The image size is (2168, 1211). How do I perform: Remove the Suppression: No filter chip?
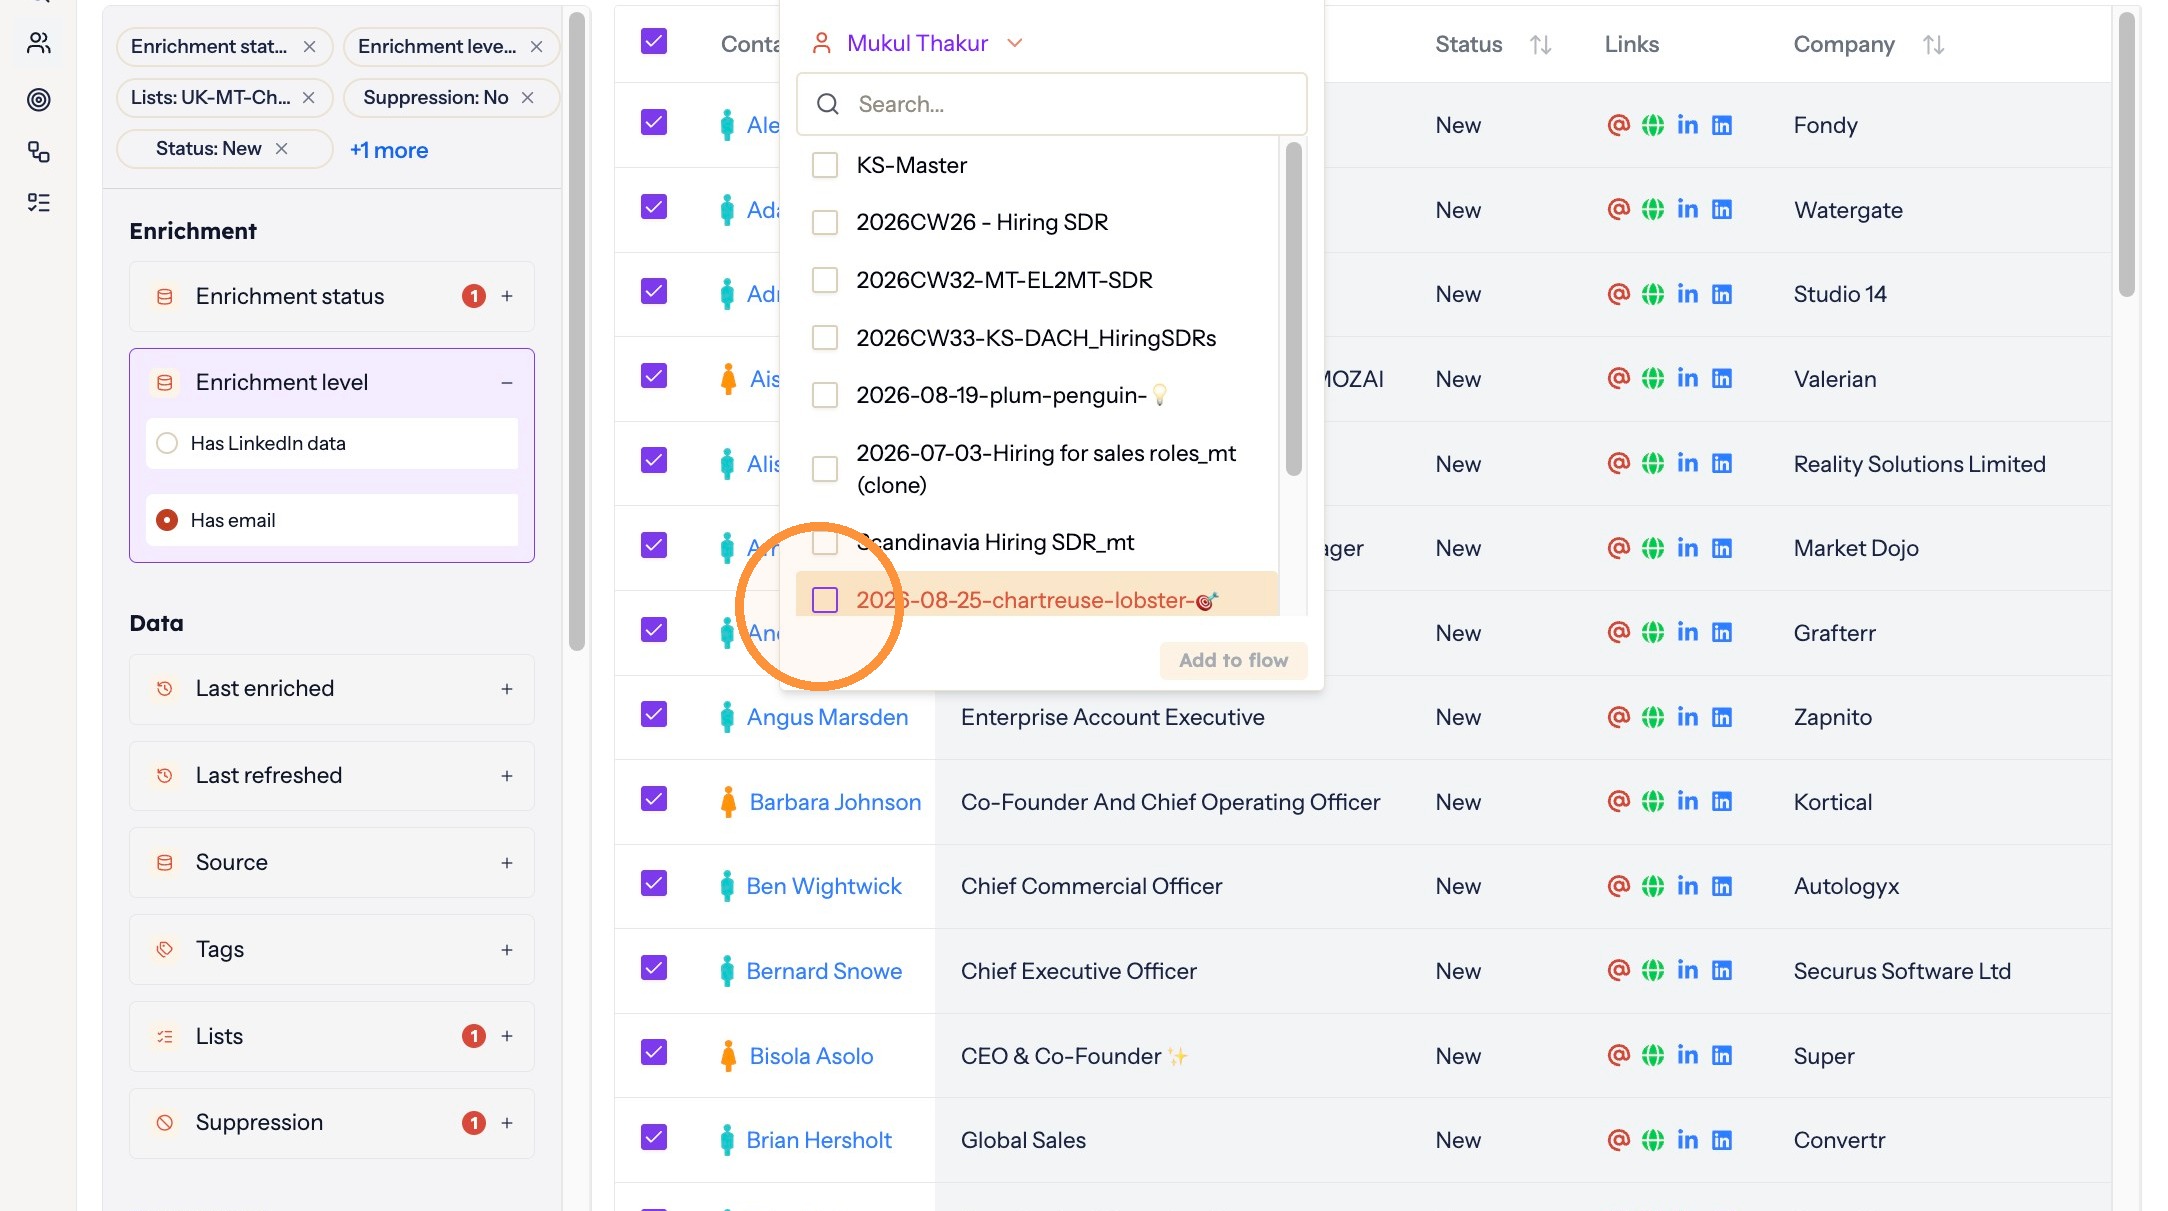[527, 98]
